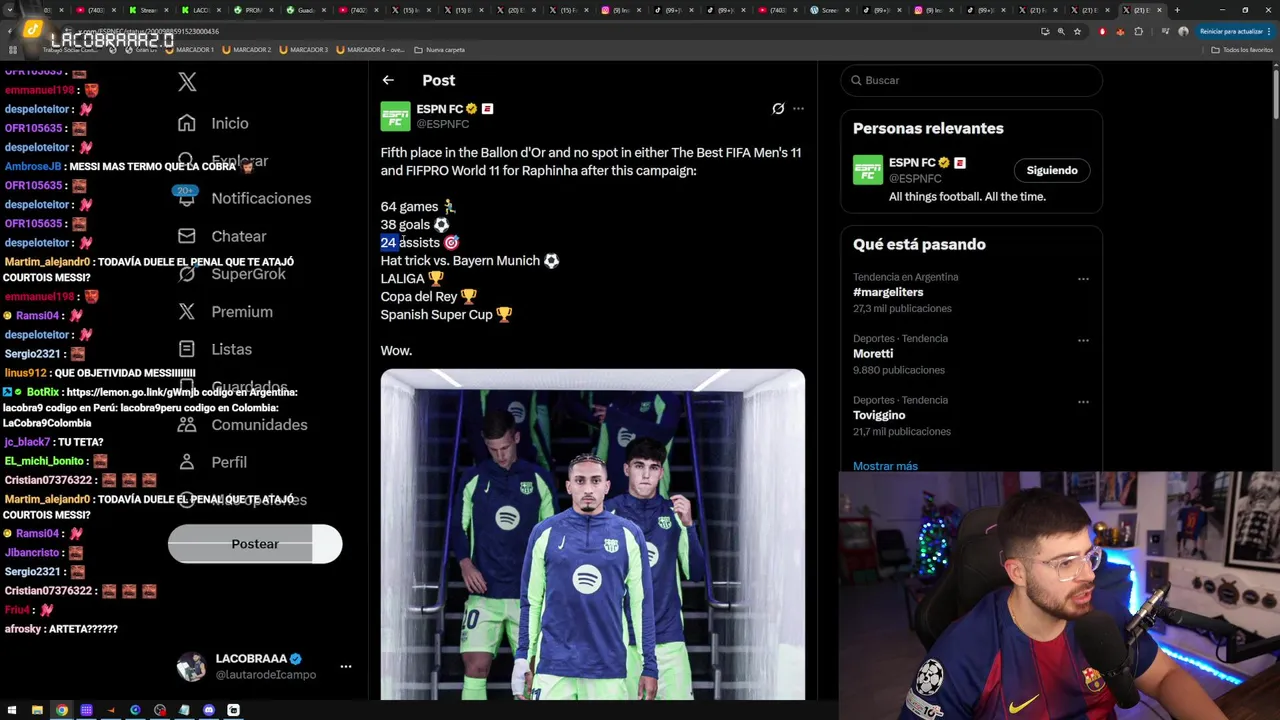Screen dimensions: 1280x720
Task: Open Todos los favoritos folder
Action: tap(1242, 49)
